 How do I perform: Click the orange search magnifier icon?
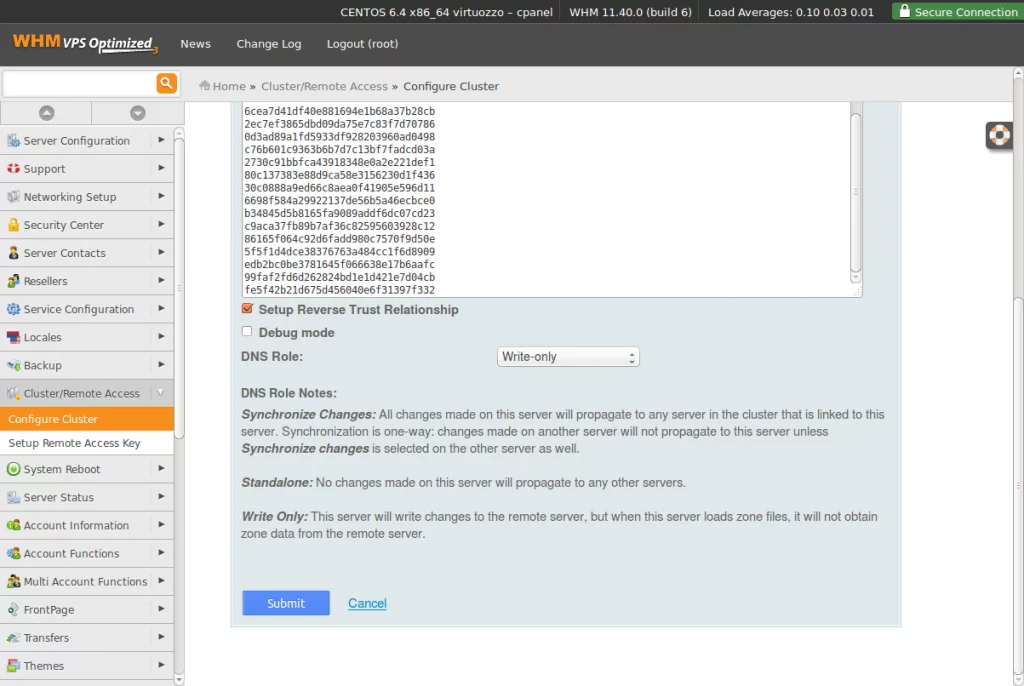[167, 84]
